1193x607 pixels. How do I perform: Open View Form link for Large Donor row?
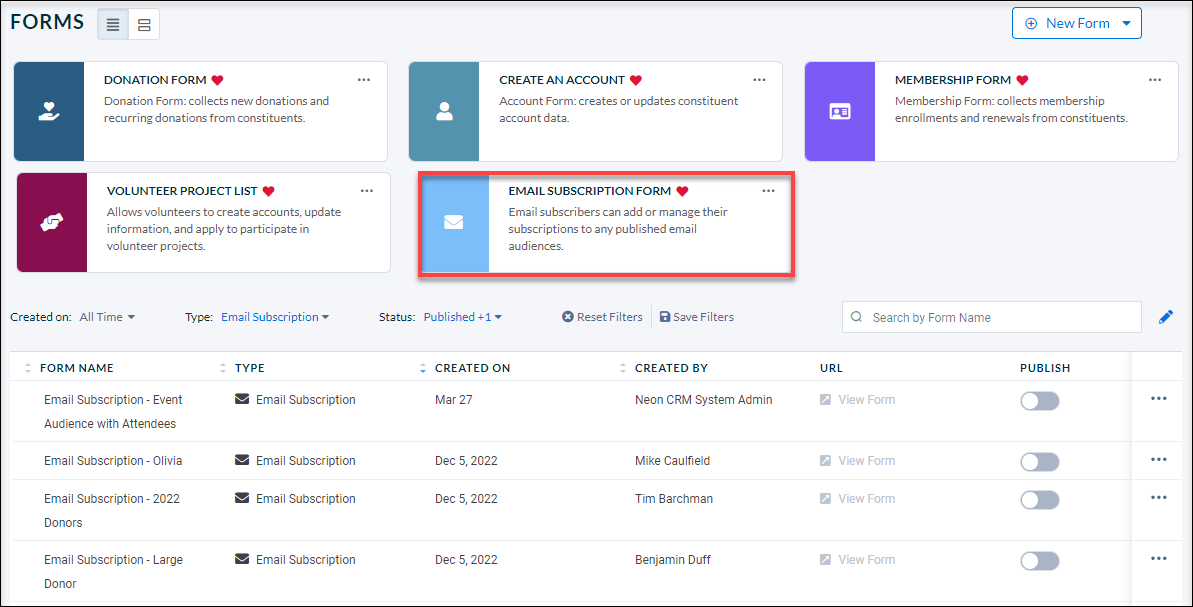tap(857, 559)
